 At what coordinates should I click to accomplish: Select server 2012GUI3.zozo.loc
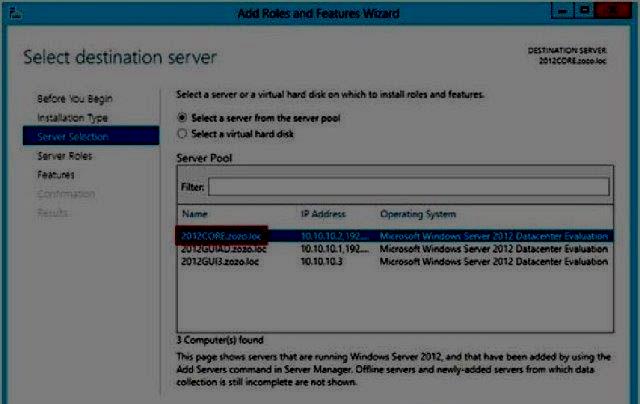[x=220, y=262]
